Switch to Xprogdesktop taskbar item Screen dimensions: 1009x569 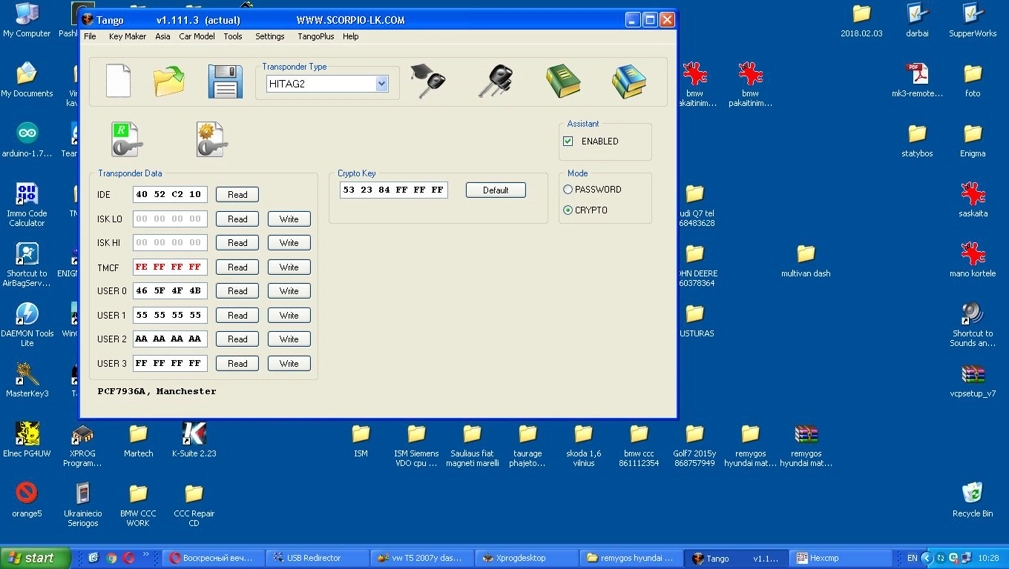click(x=526, y=558)
